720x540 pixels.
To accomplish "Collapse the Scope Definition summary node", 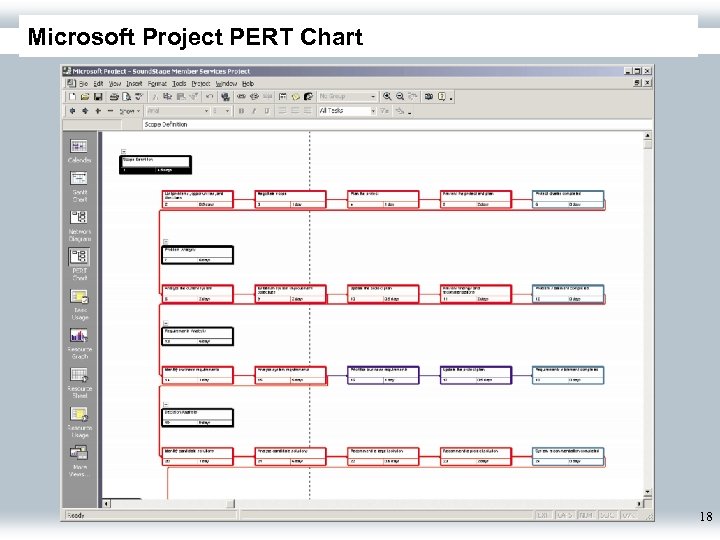I will (x=124, y=151).
